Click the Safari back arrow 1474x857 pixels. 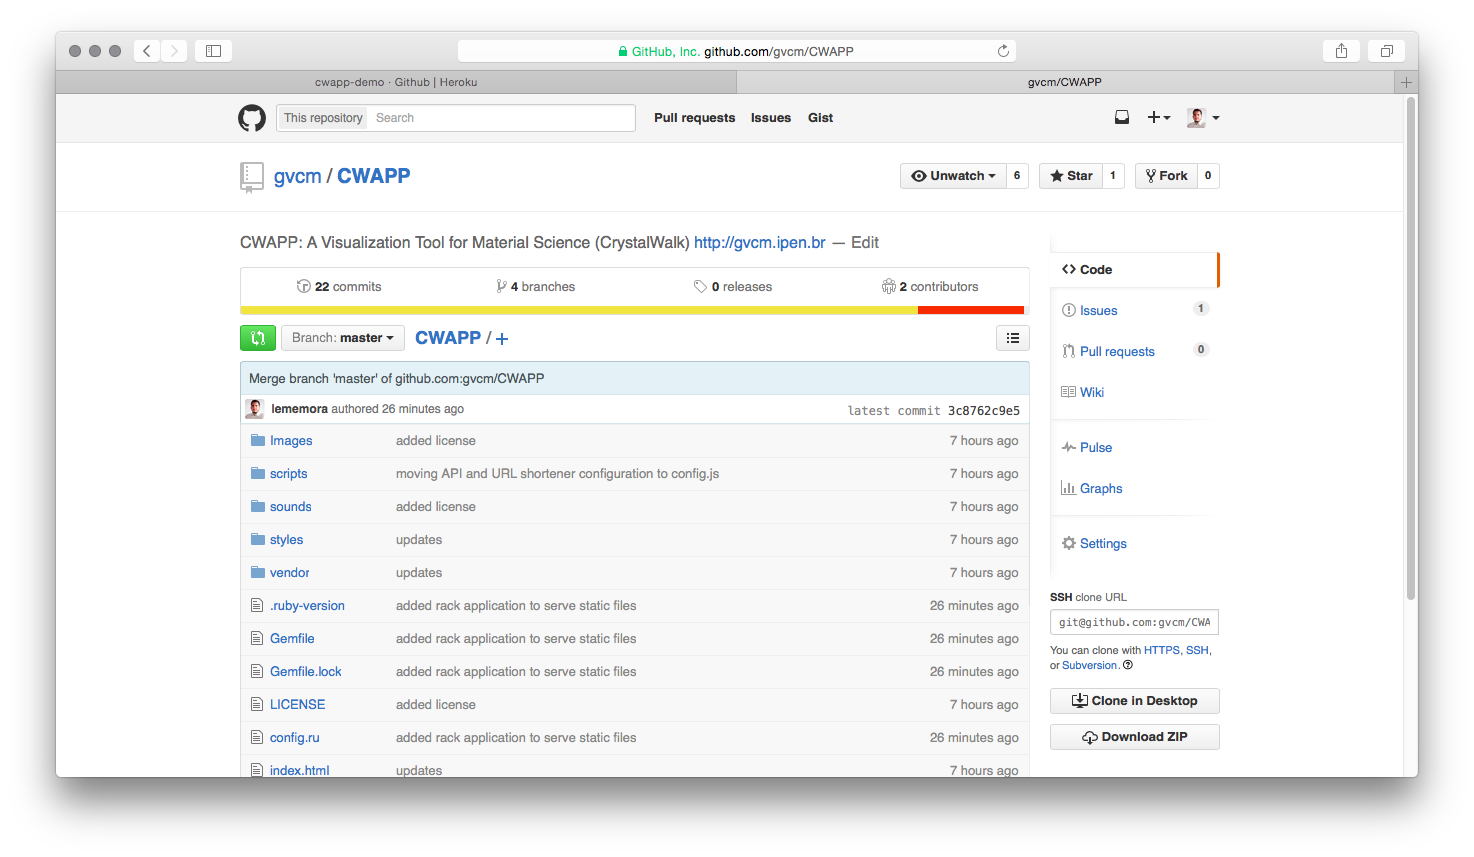[147, 51]
